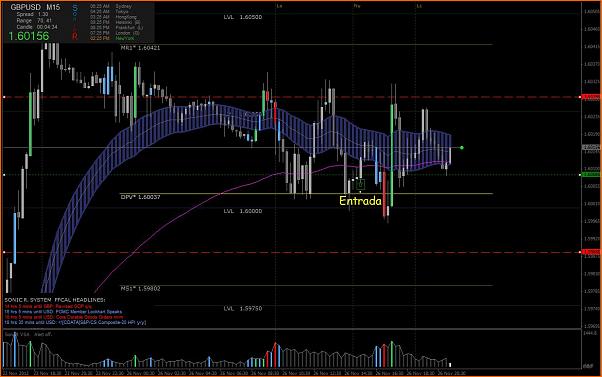602x377 pixels.
Task: Click the large green candle right of Entrada
Action: click(392, 155)
